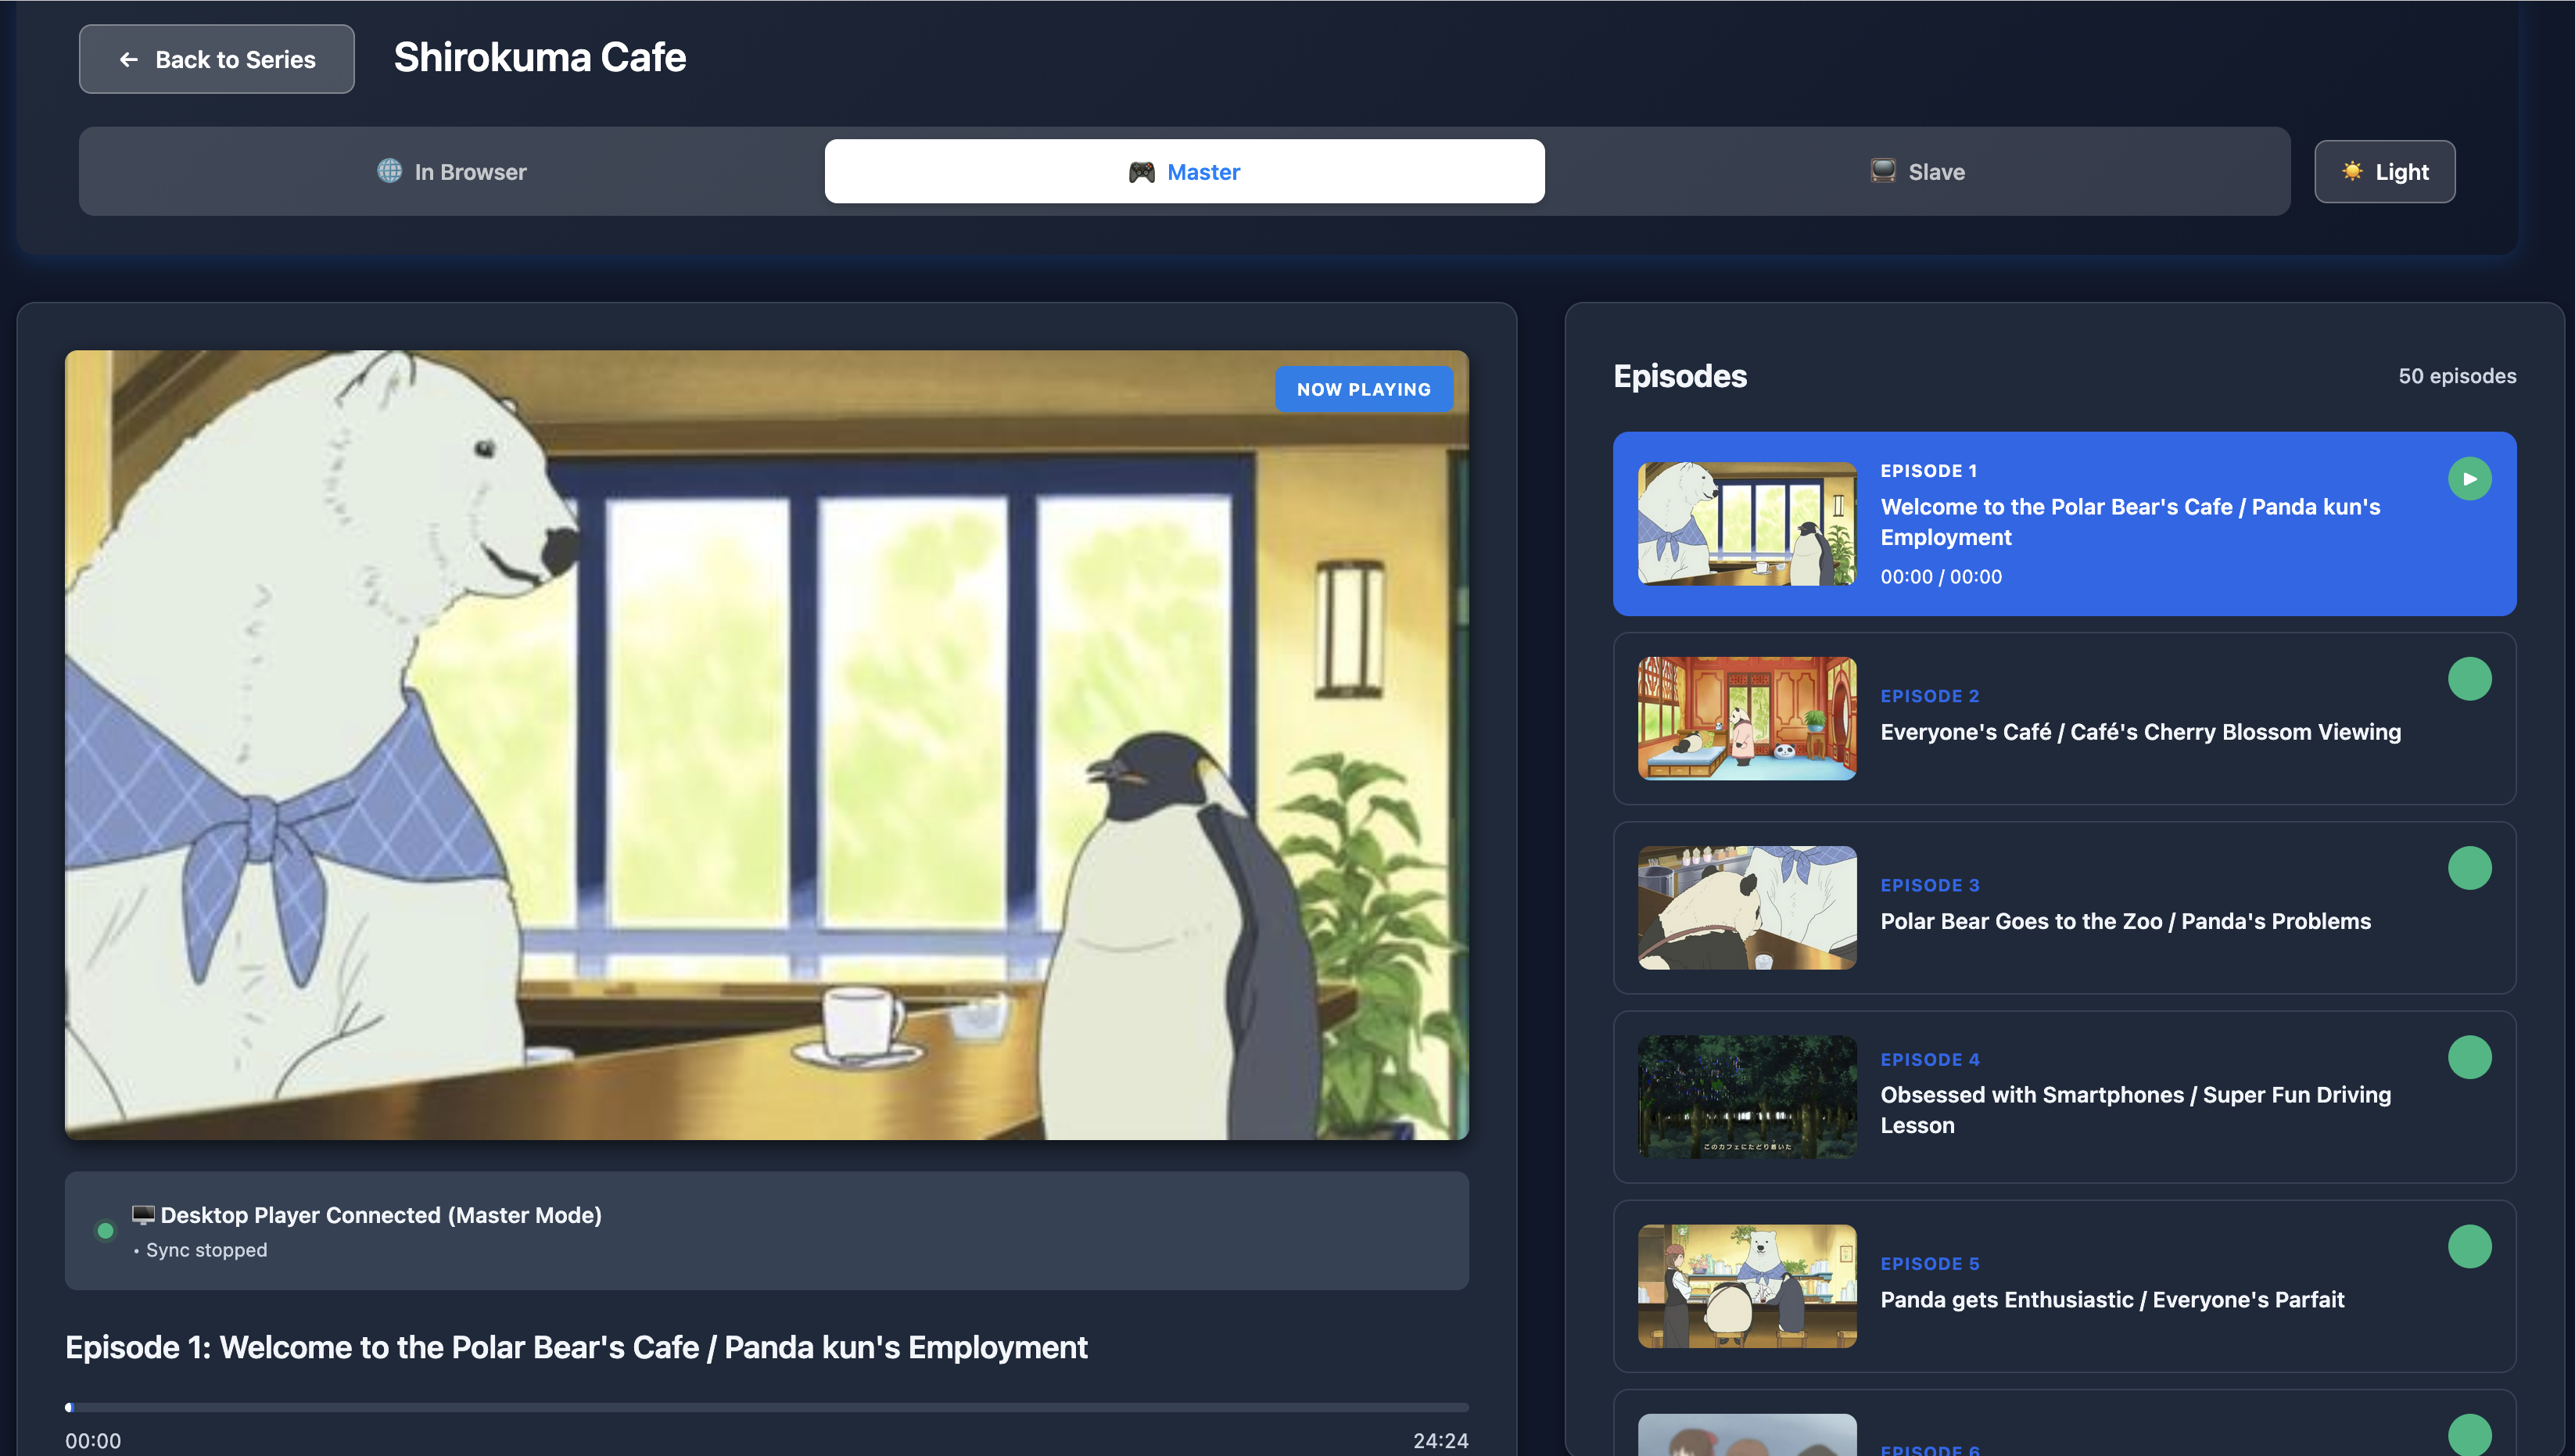2575x1456 pixels.
Task: Toggle the Light theme button
Action: click(x=2384, y=172)
